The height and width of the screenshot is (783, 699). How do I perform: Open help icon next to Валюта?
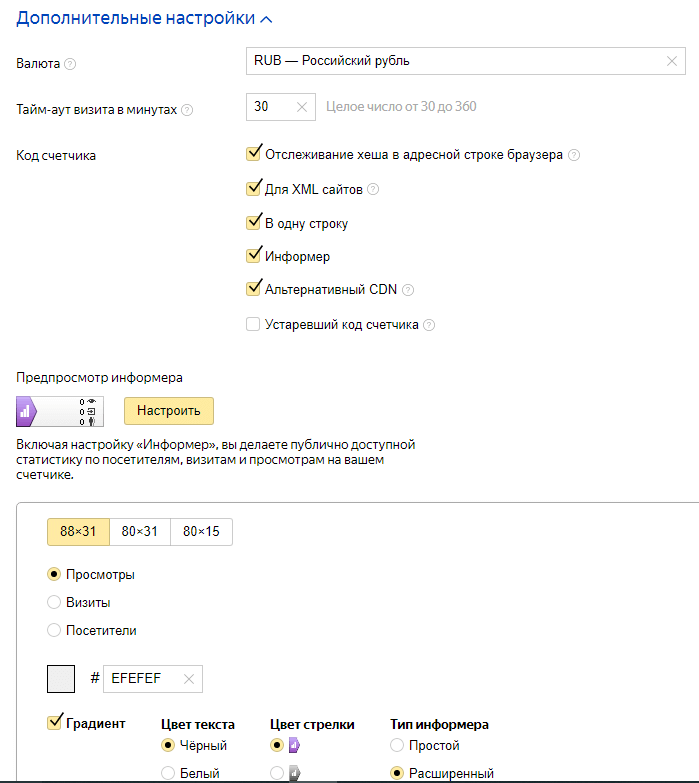pos(70,64)
